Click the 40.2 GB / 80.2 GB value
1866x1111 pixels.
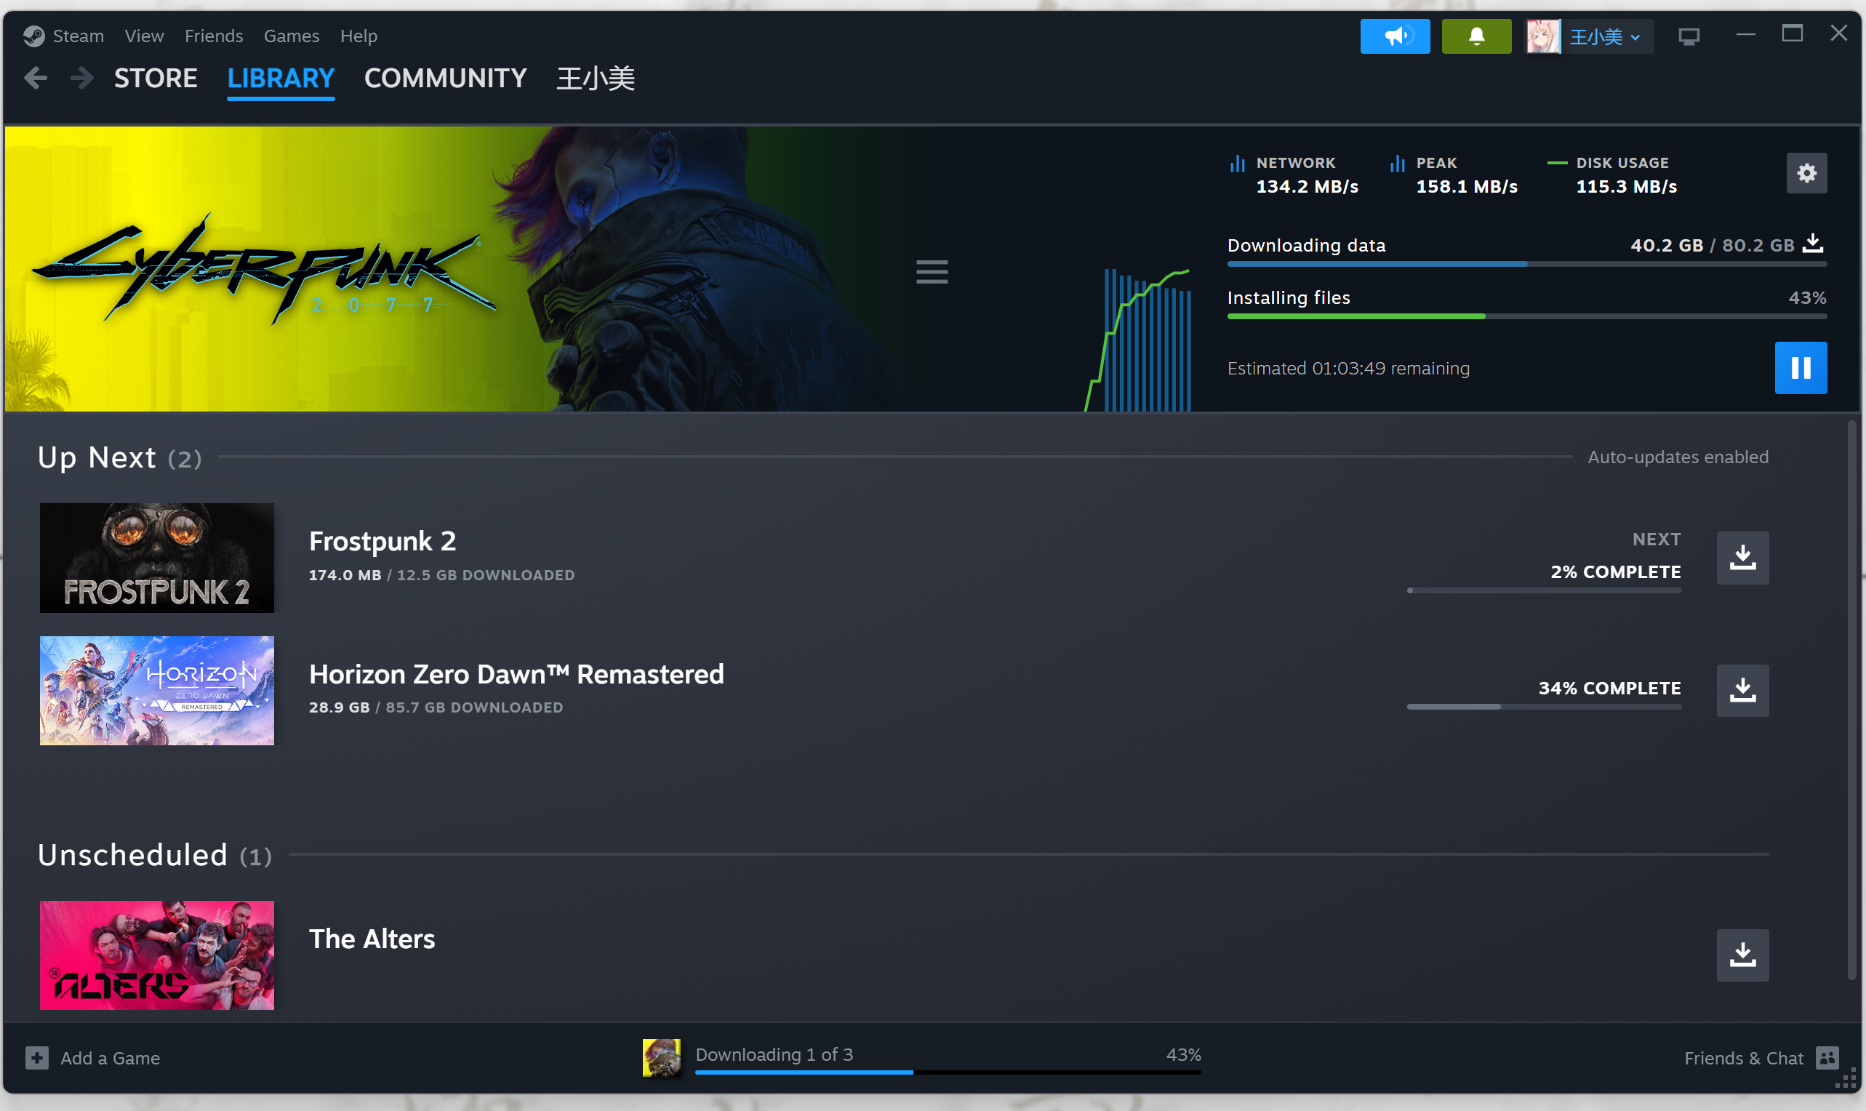coord(1712,245)
